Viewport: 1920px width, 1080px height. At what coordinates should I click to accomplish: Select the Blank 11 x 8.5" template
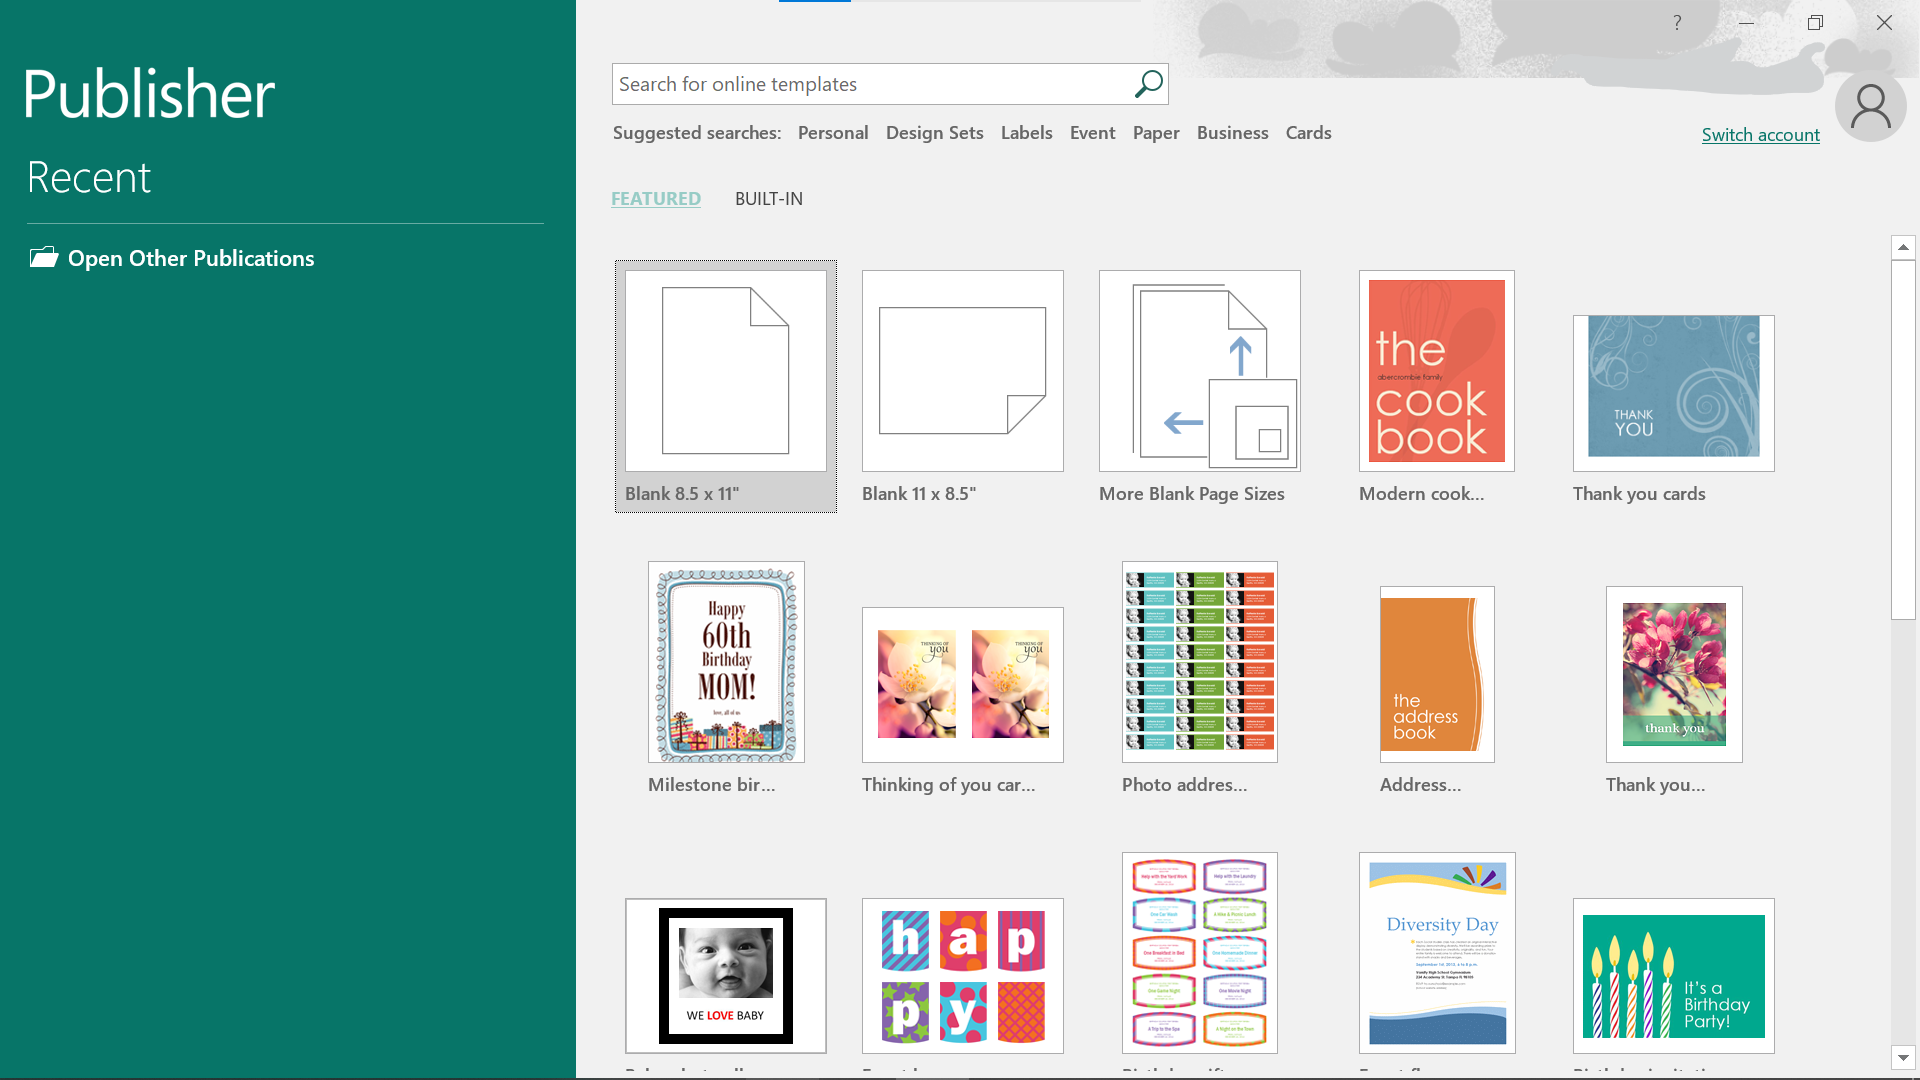coord(963,371)
